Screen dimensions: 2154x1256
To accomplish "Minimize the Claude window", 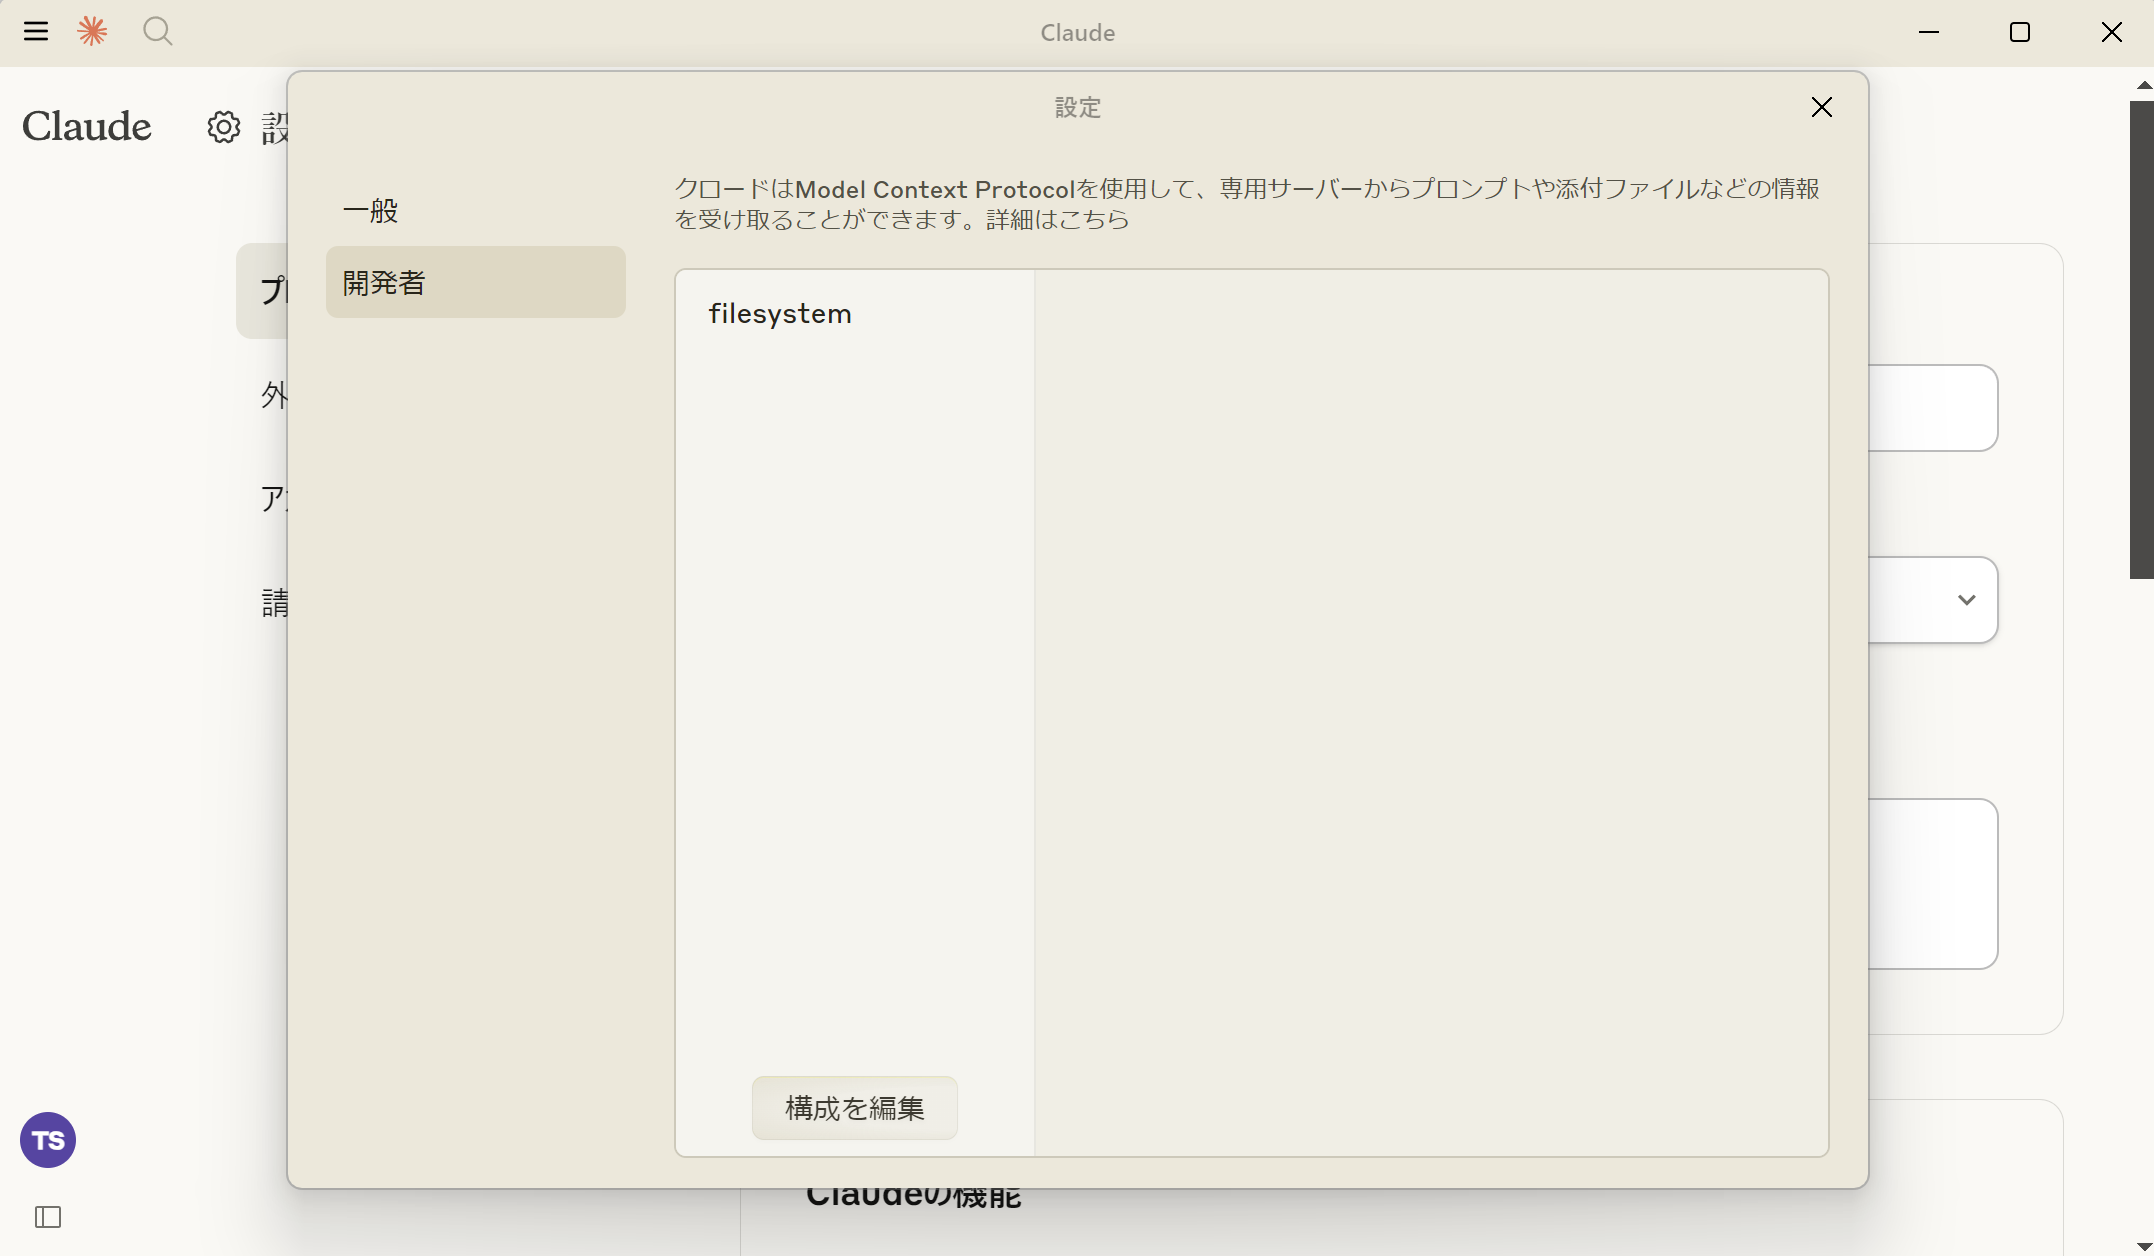I will coord(1929,32).
